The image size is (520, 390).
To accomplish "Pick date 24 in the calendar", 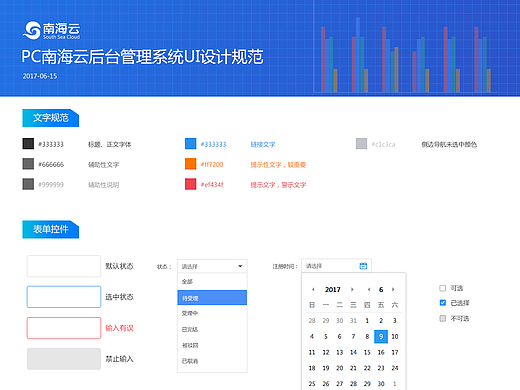I will (395, 368).
